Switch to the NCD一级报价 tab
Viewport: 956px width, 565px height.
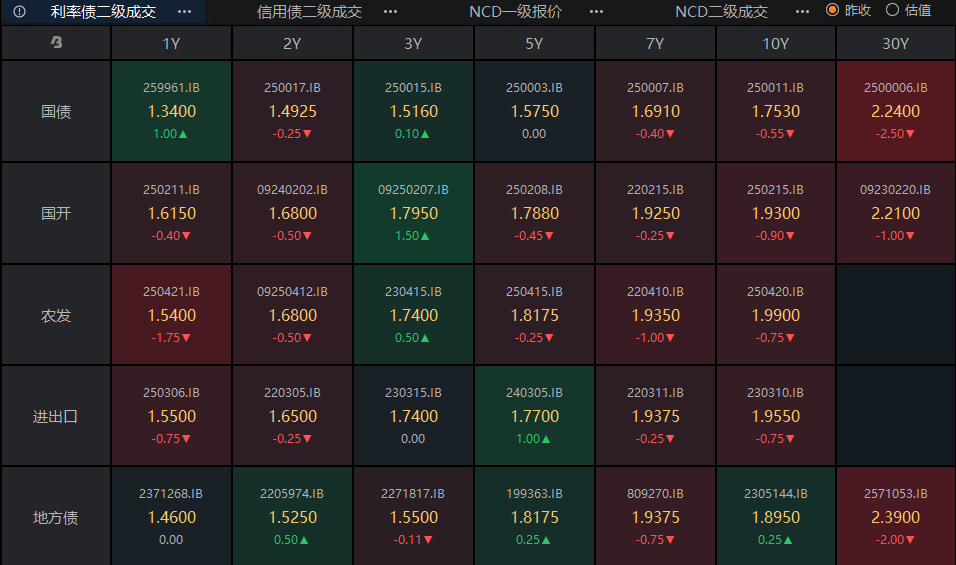pyautogui.click(x=515, y=11)
